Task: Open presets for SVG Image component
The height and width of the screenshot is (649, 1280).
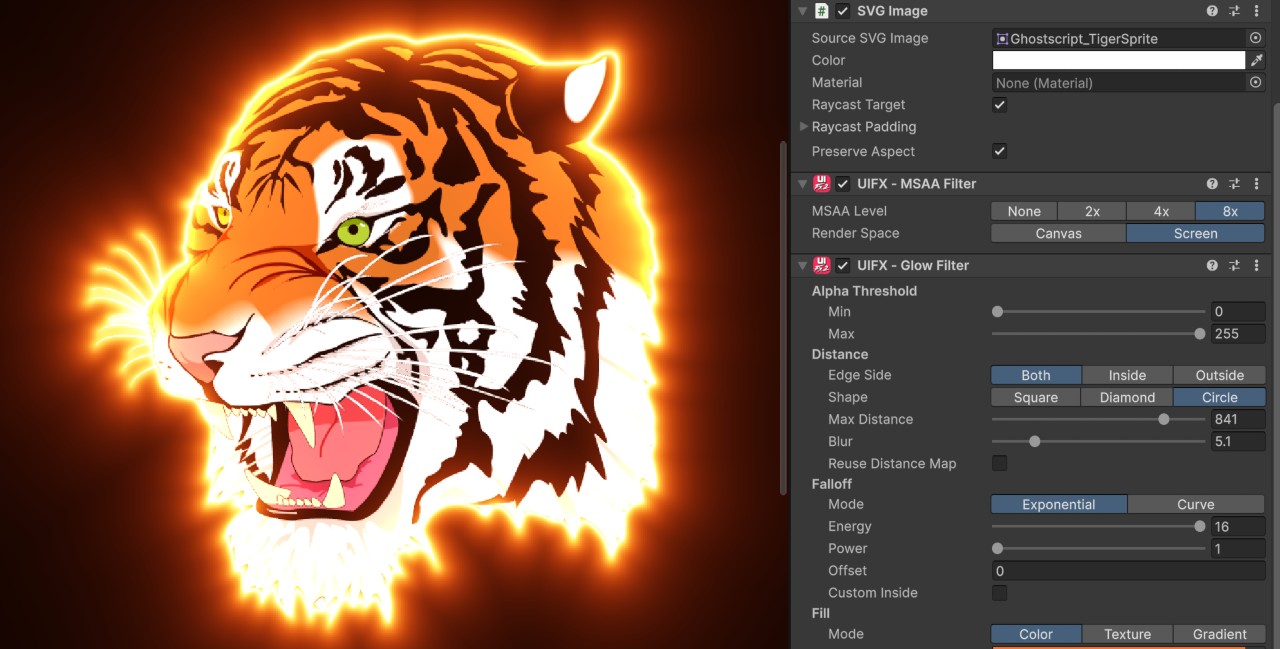Action: [1234, 11]
